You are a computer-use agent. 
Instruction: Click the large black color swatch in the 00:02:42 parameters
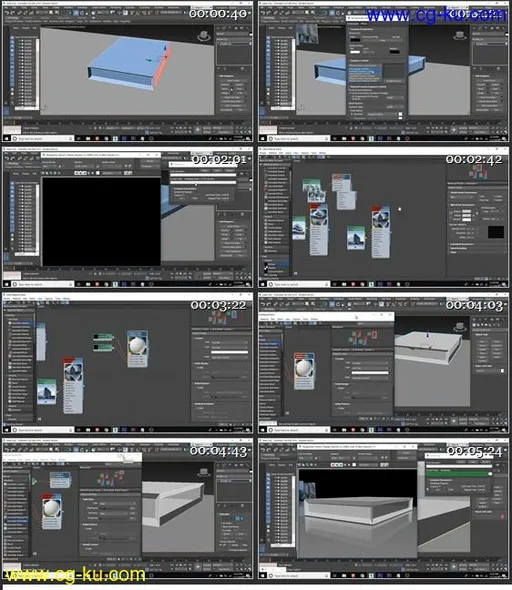point(495,232)
